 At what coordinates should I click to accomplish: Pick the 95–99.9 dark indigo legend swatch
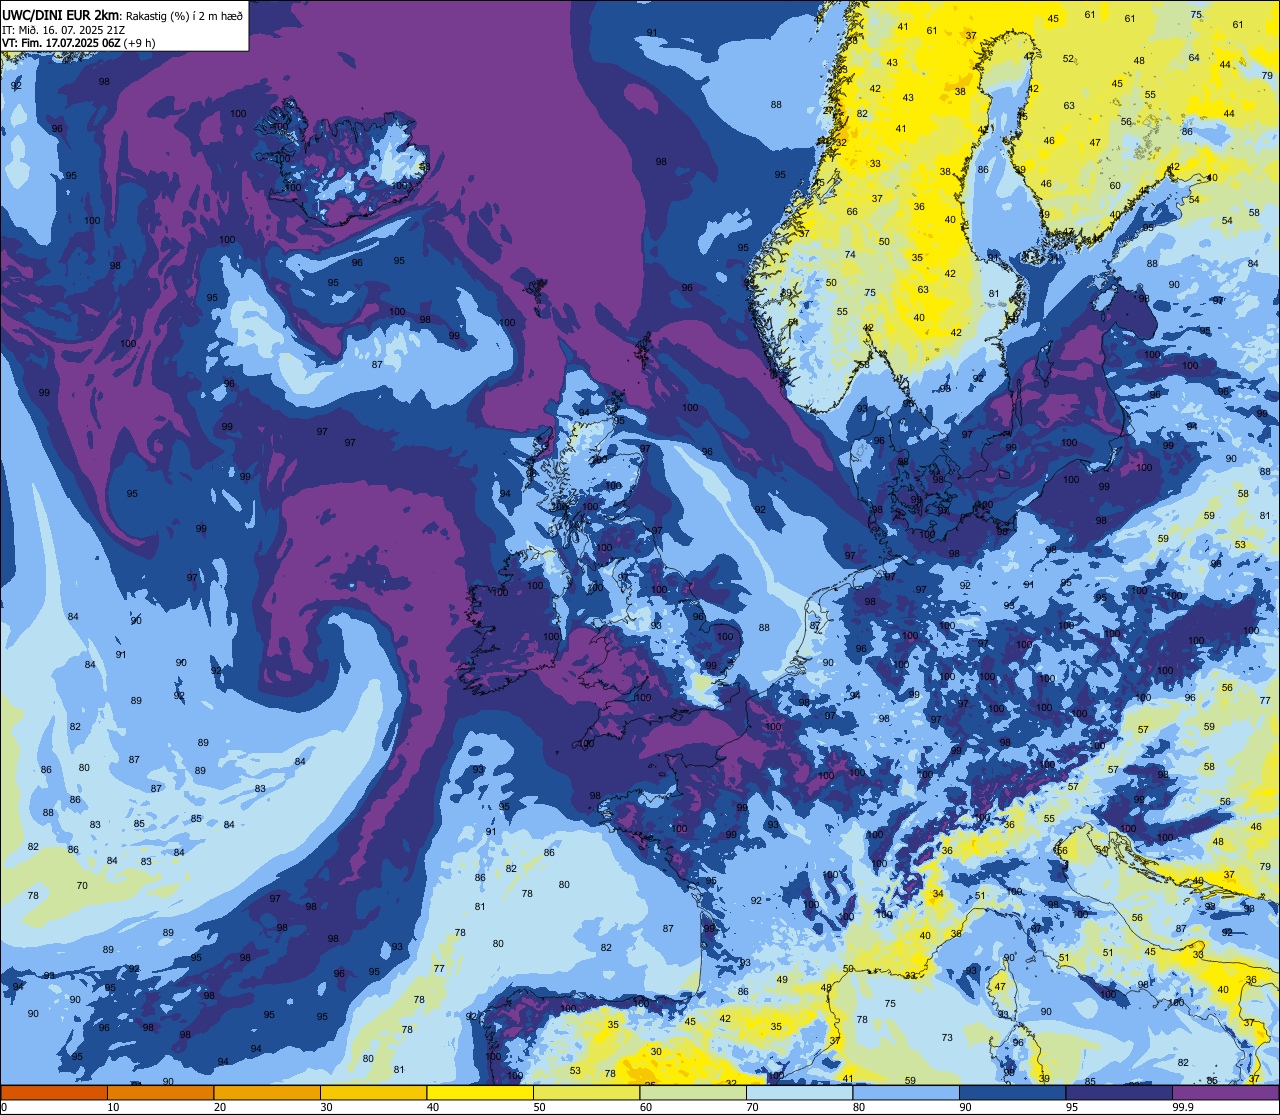point(1119,1092)
